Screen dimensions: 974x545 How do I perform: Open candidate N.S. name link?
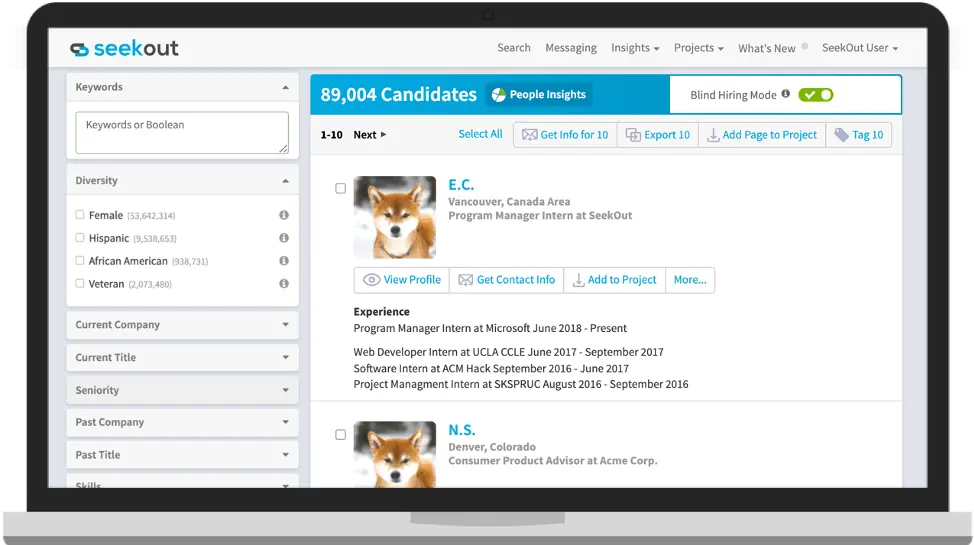[462, 430]
